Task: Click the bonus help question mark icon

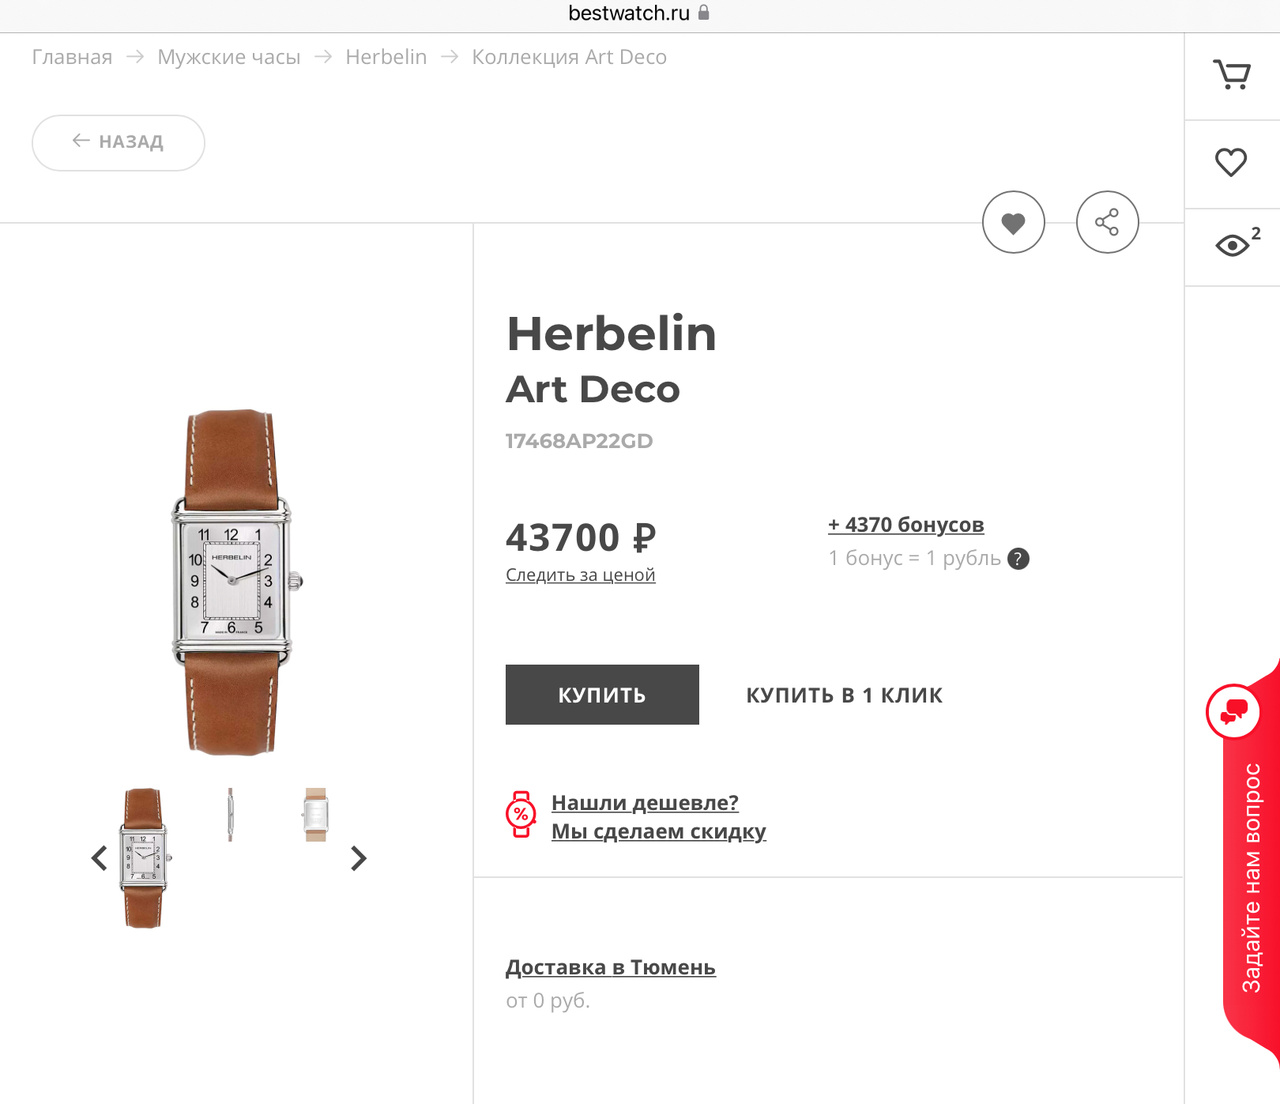Action: (x=1018, y=559)
